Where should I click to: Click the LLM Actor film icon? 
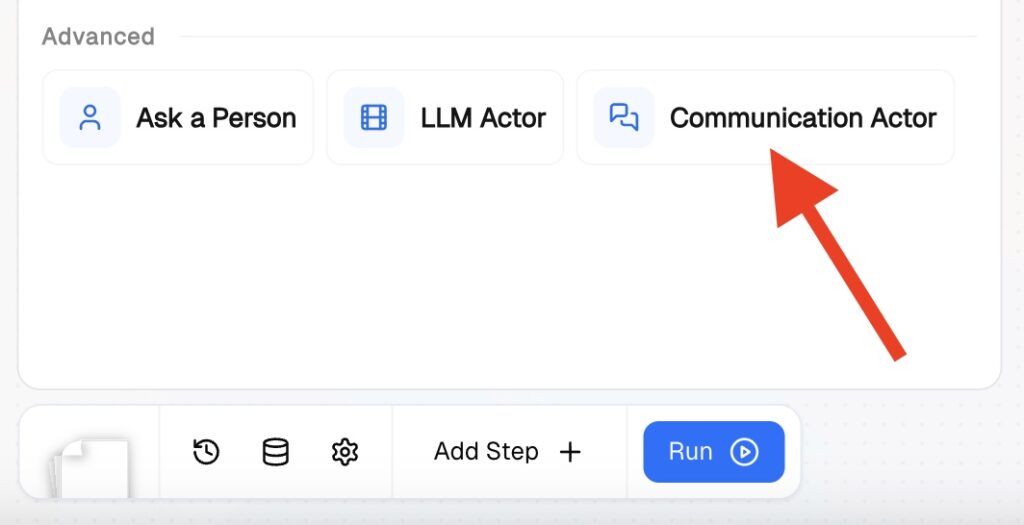(374, 118)
